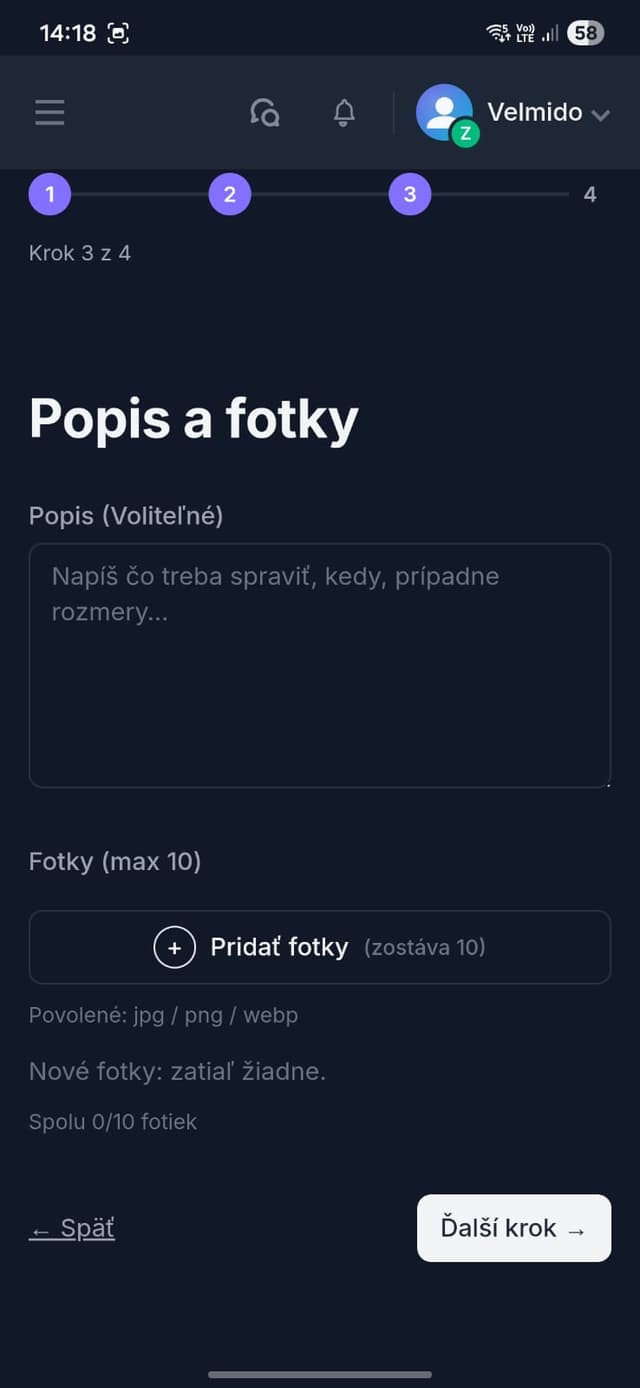Image resolution: width=640 pixels, height=1388 pixels.
Task: Click the screen recording icon in status bar
Action: pos(119,32)
